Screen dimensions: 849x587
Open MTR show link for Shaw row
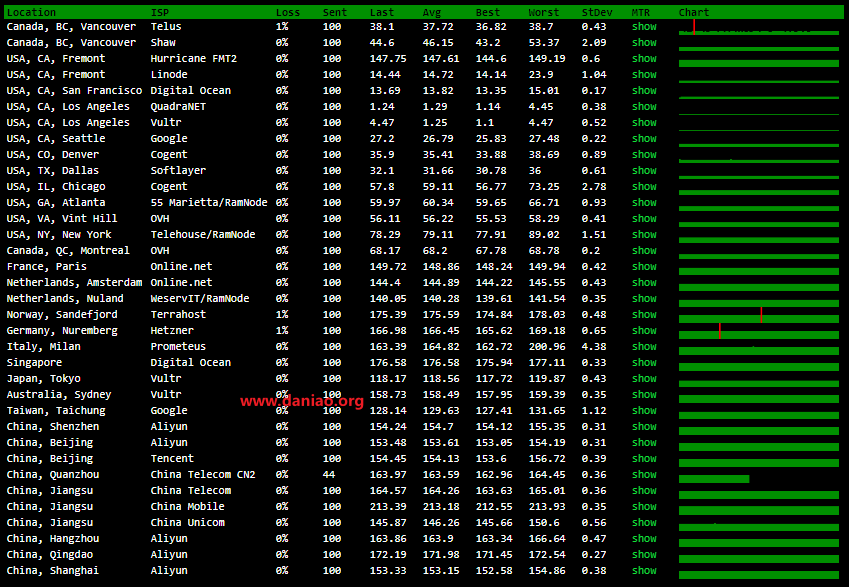pyautogui.click(x=644, y=42)
